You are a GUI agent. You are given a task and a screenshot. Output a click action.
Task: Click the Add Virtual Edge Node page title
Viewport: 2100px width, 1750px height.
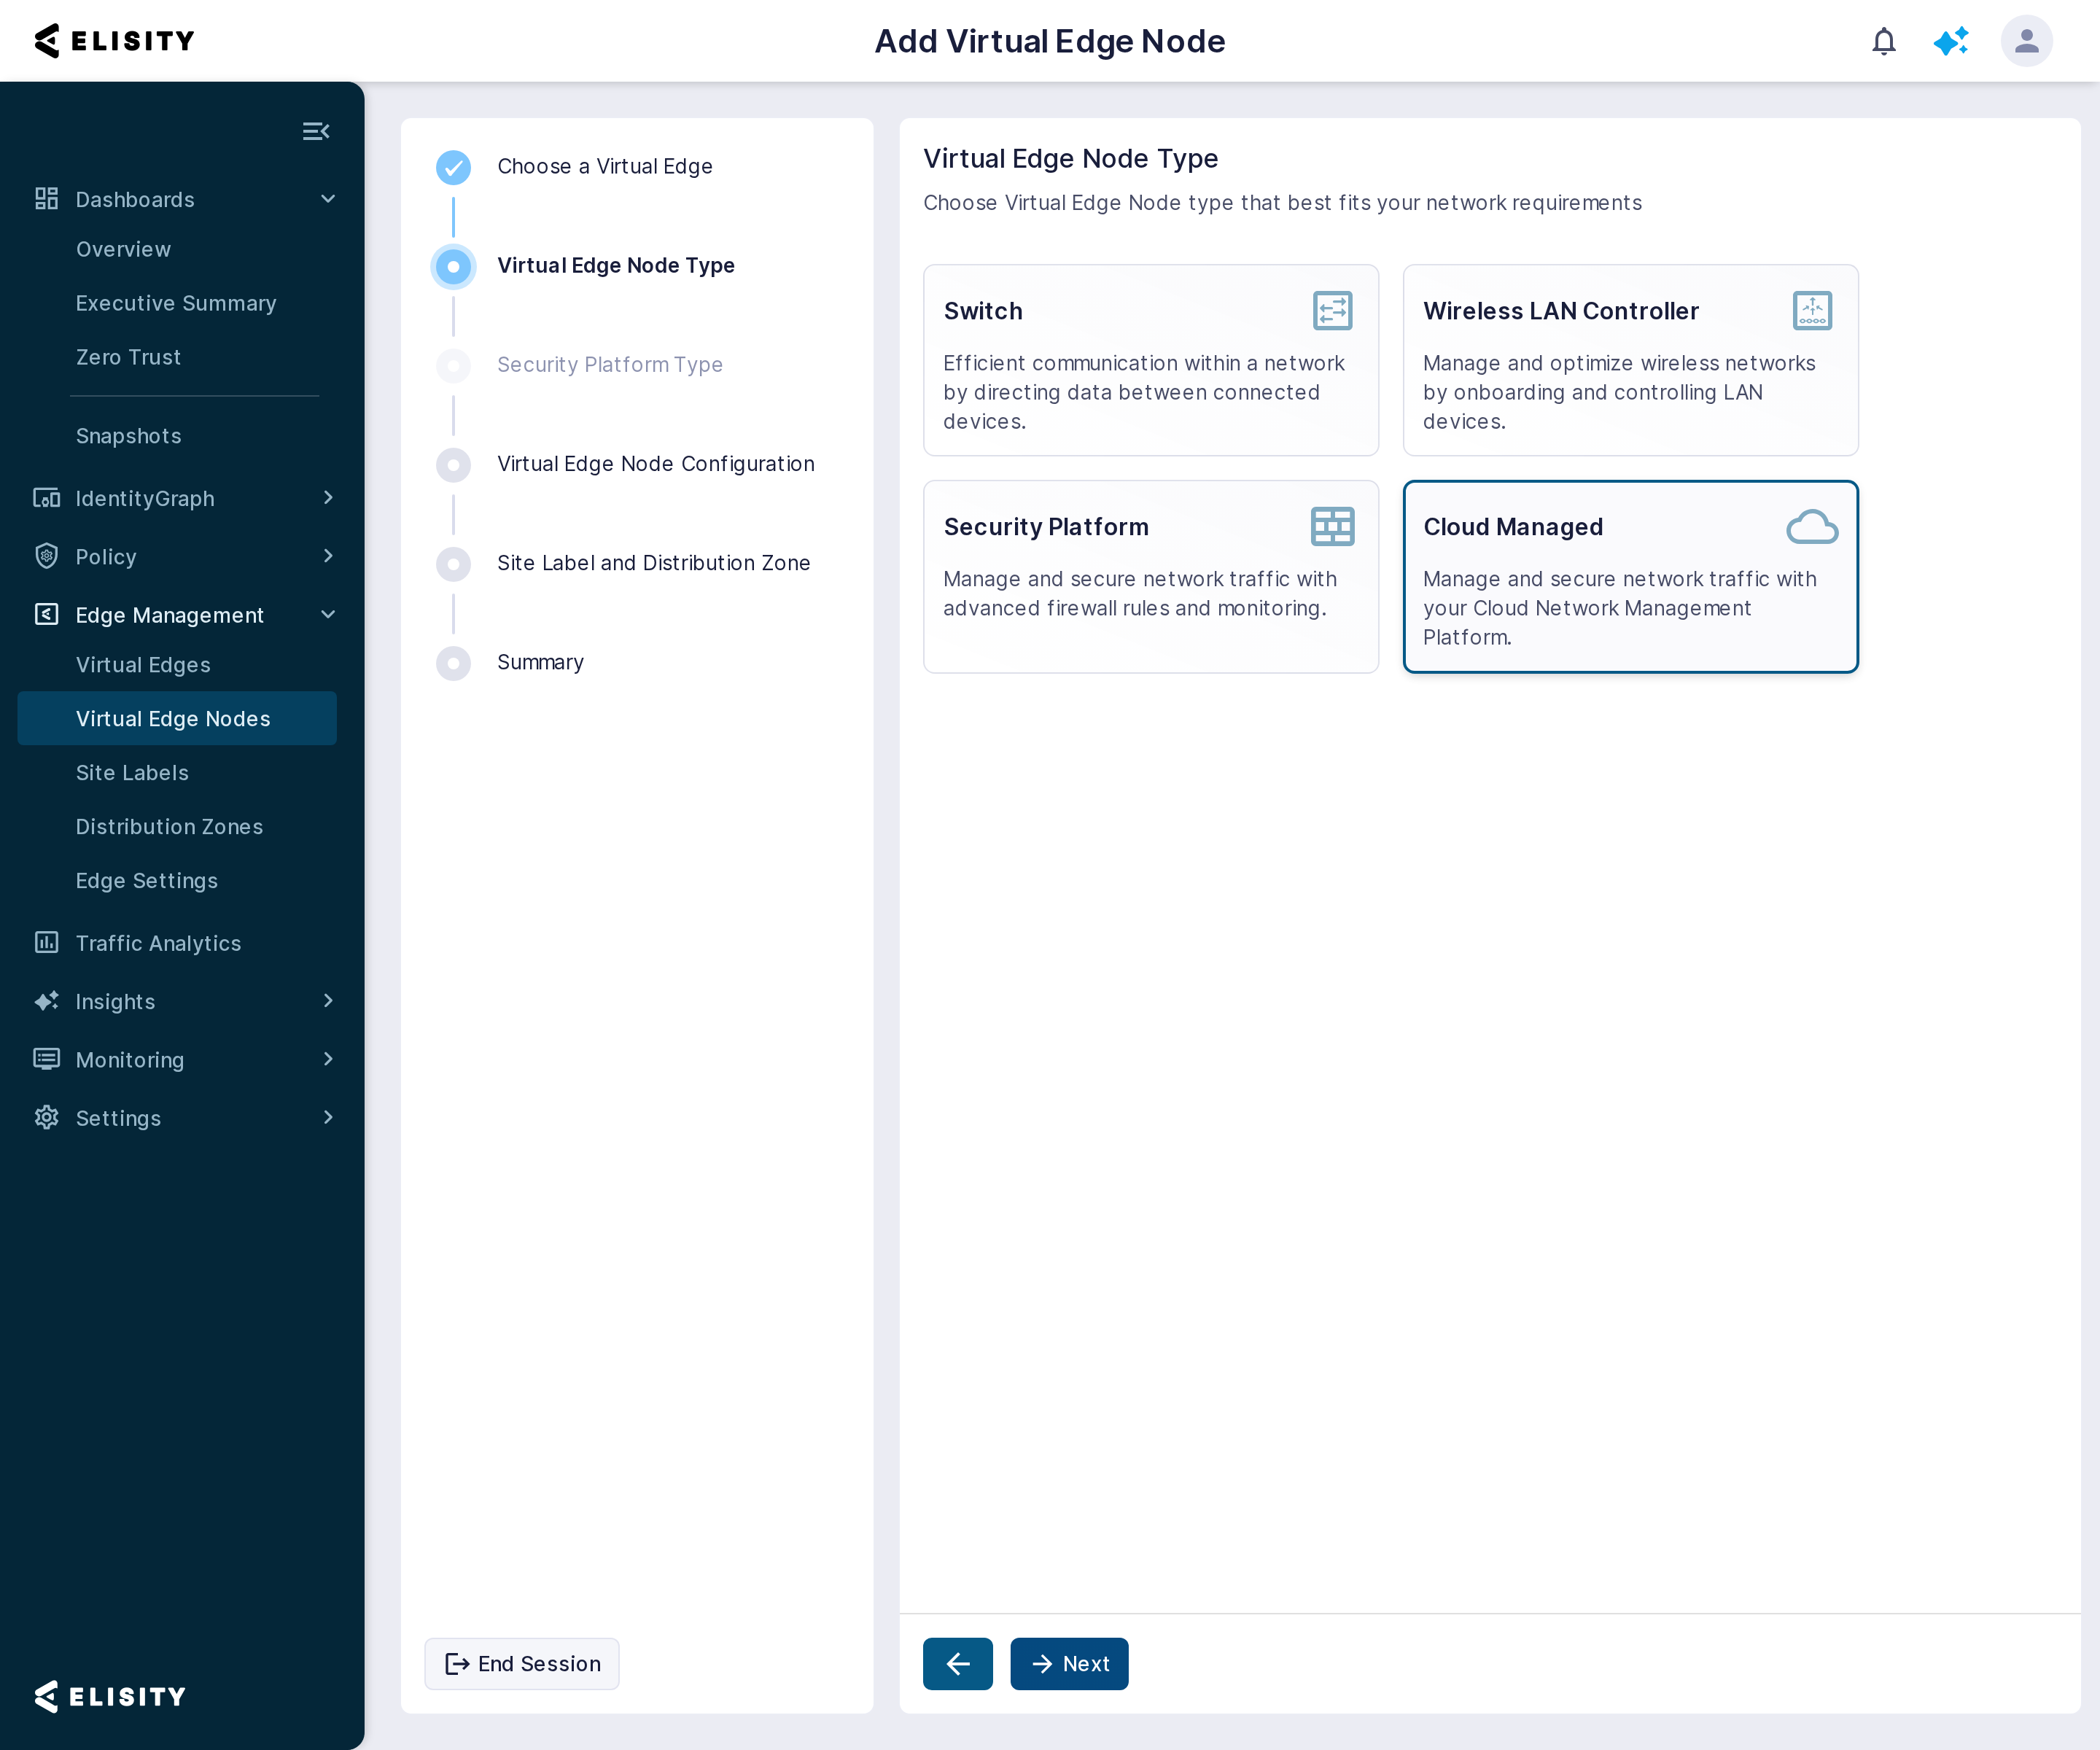coord(1050,41)
